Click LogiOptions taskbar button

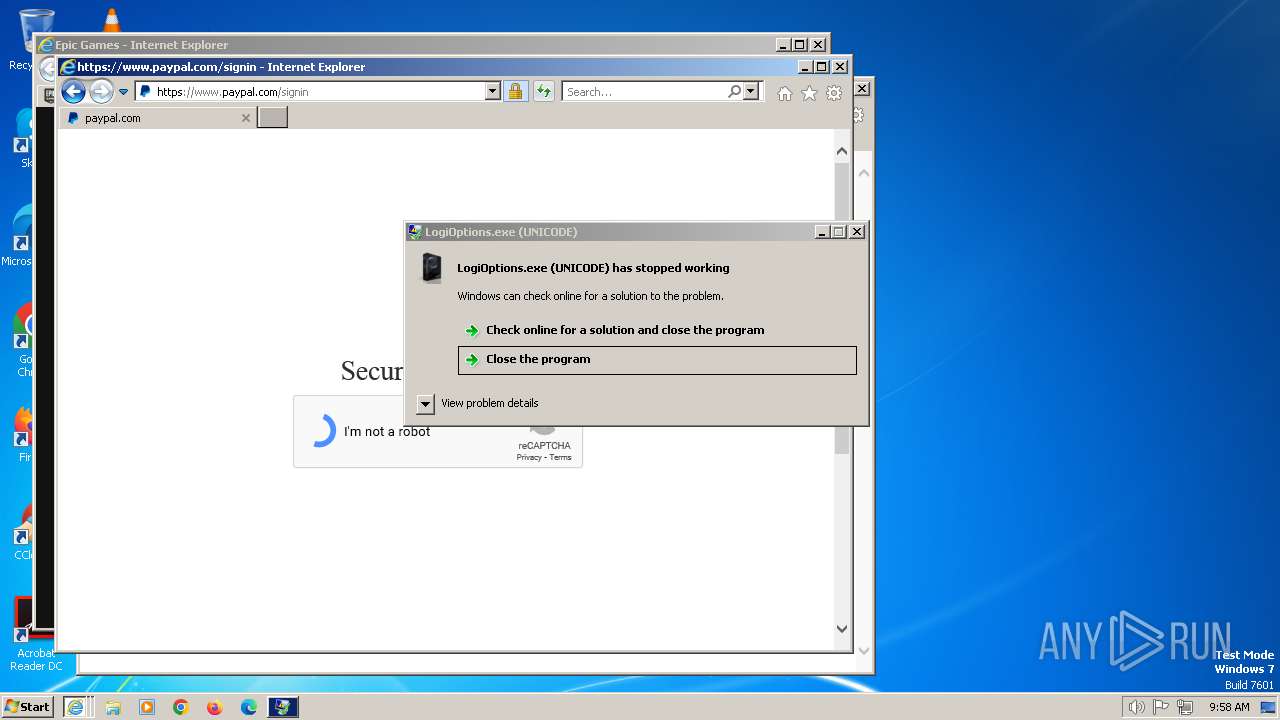pos(283,707)
